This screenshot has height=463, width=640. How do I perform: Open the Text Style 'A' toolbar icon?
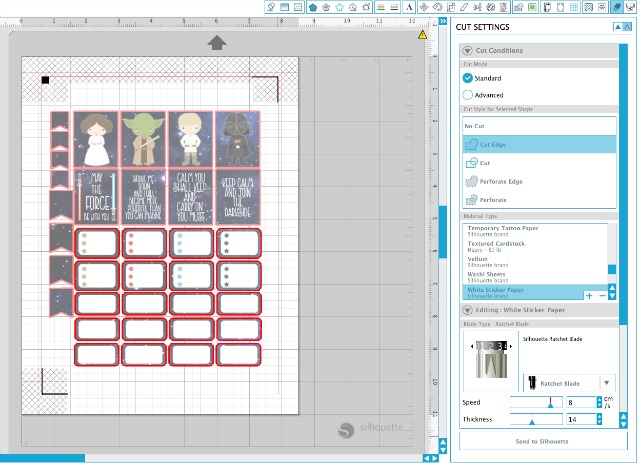click(409, 7)
